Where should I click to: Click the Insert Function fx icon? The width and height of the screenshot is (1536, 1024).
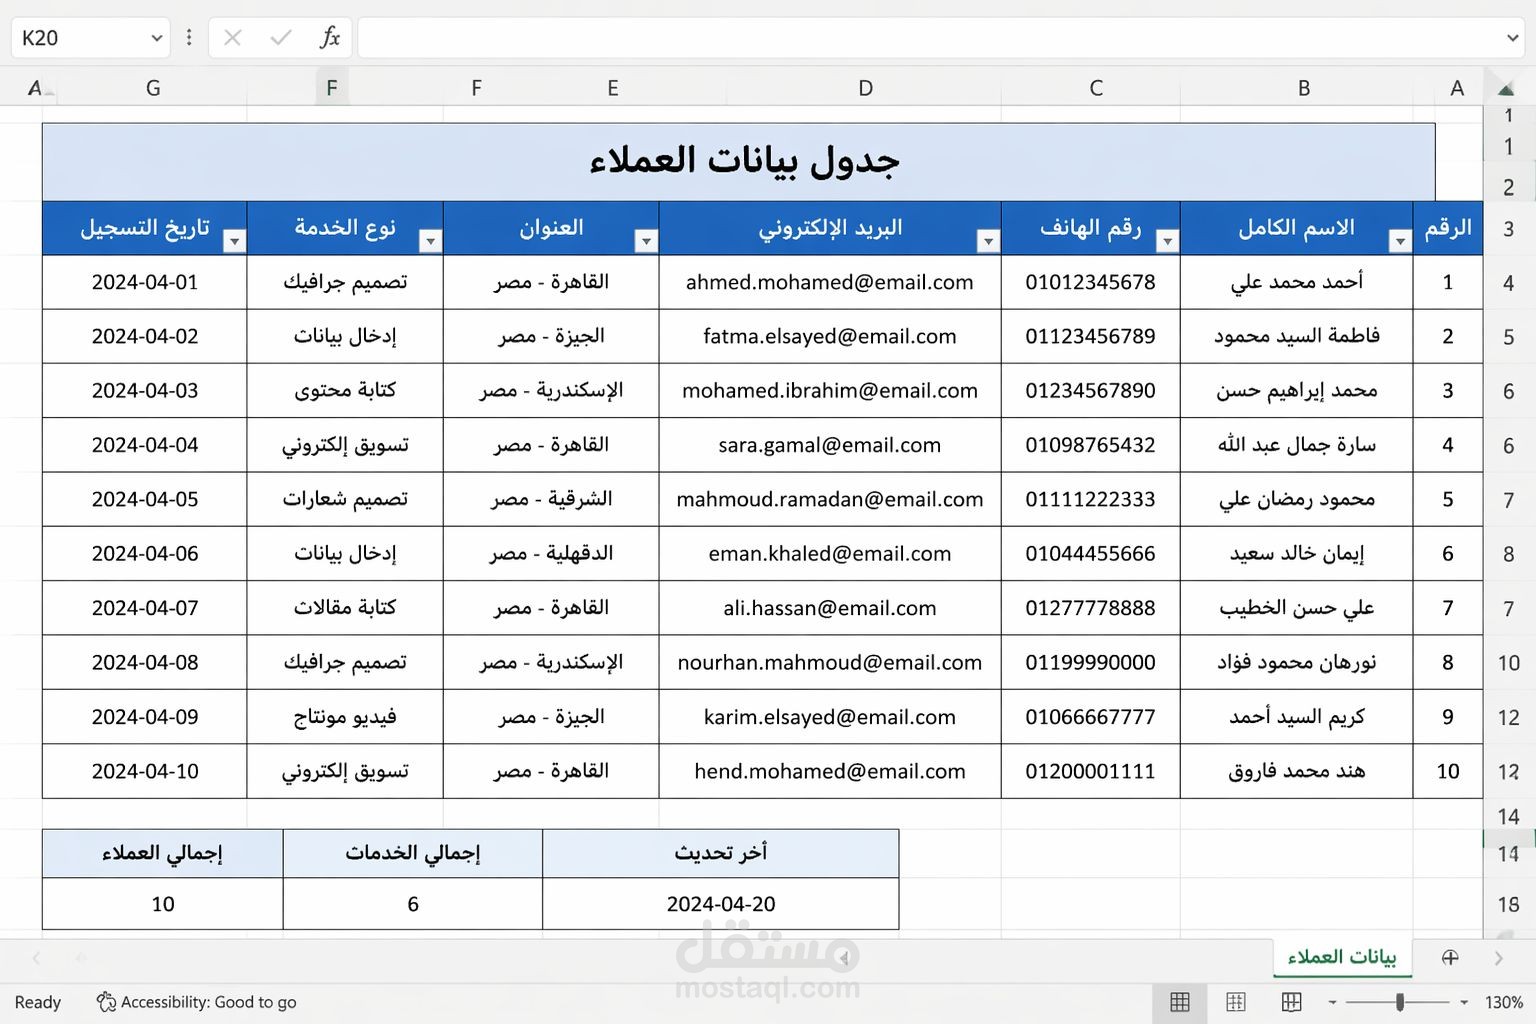(x=329, y=38)
